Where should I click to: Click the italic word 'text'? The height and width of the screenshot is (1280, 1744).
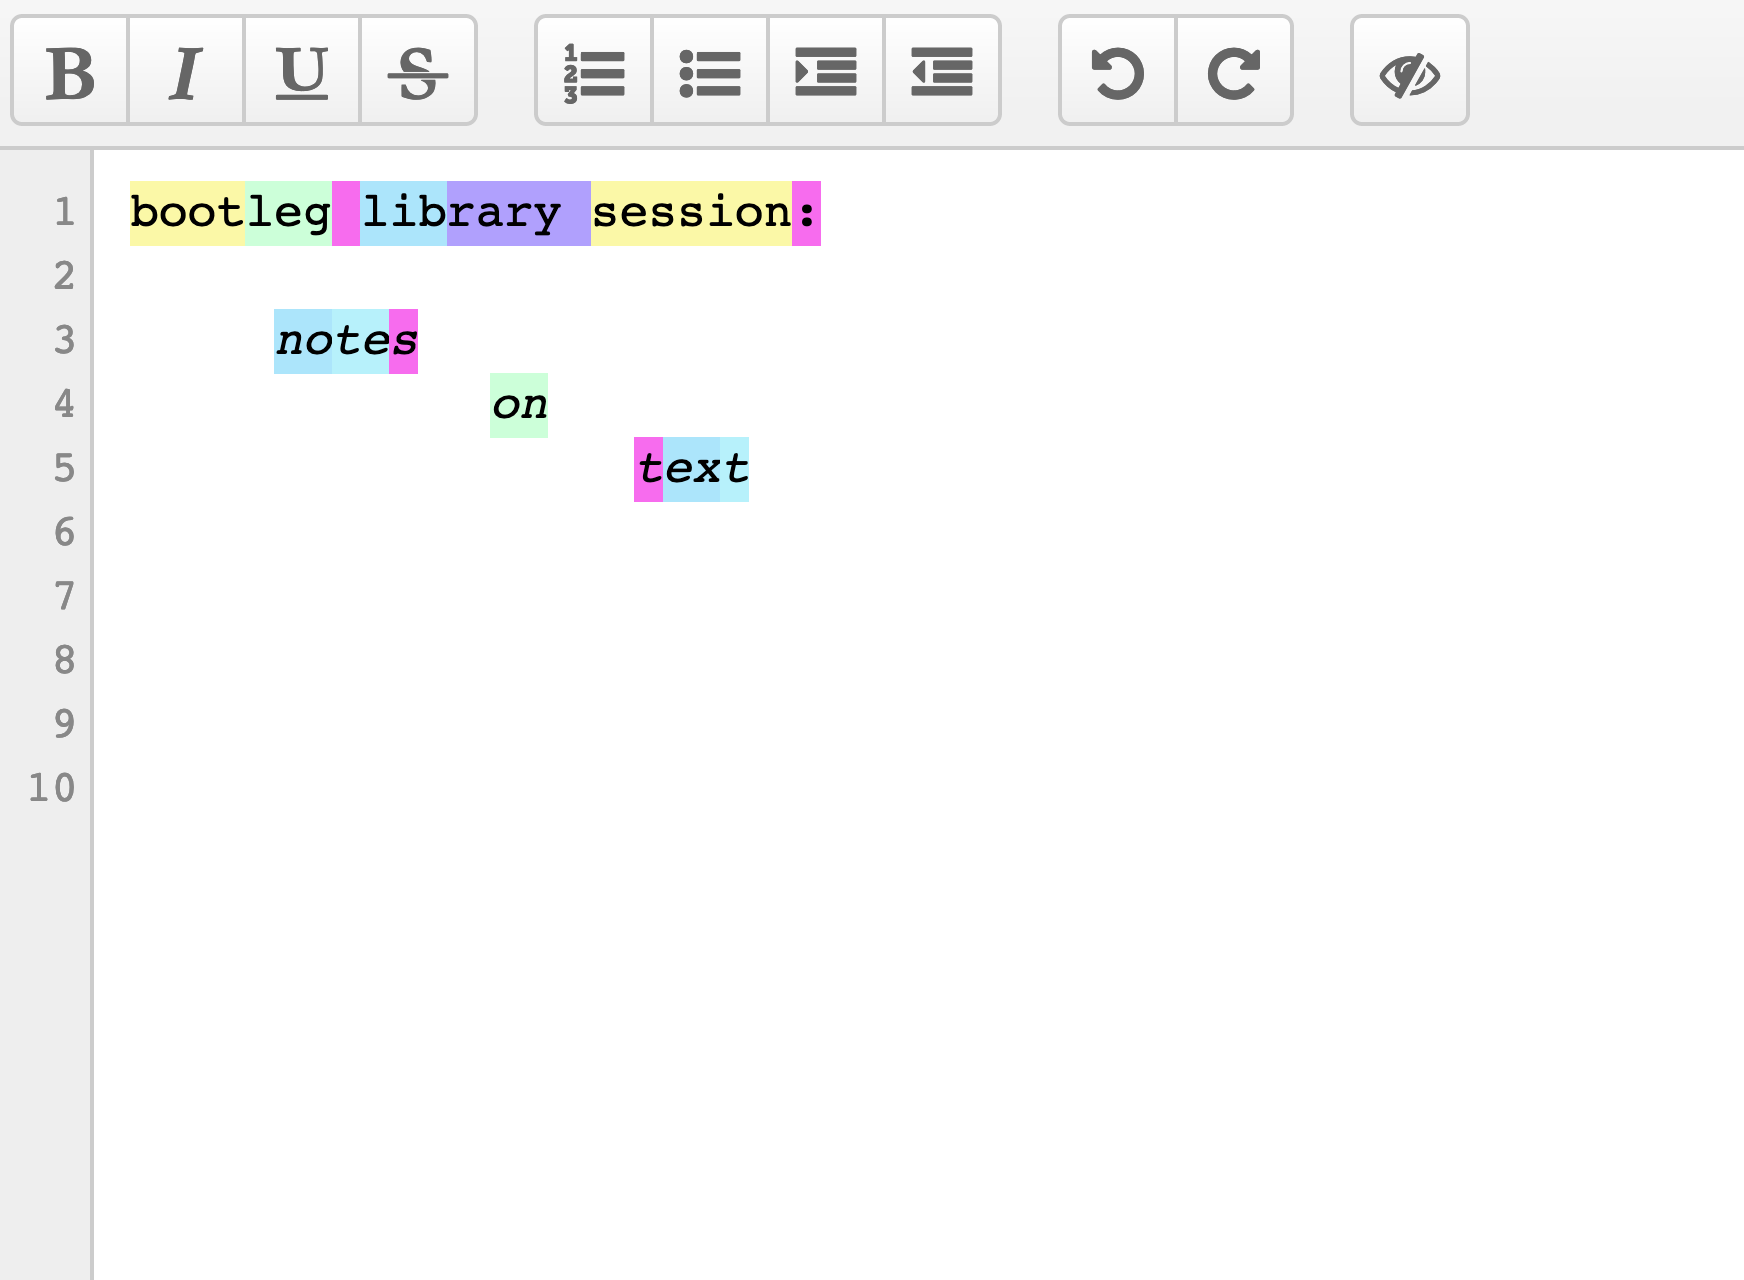pos(692,469)
